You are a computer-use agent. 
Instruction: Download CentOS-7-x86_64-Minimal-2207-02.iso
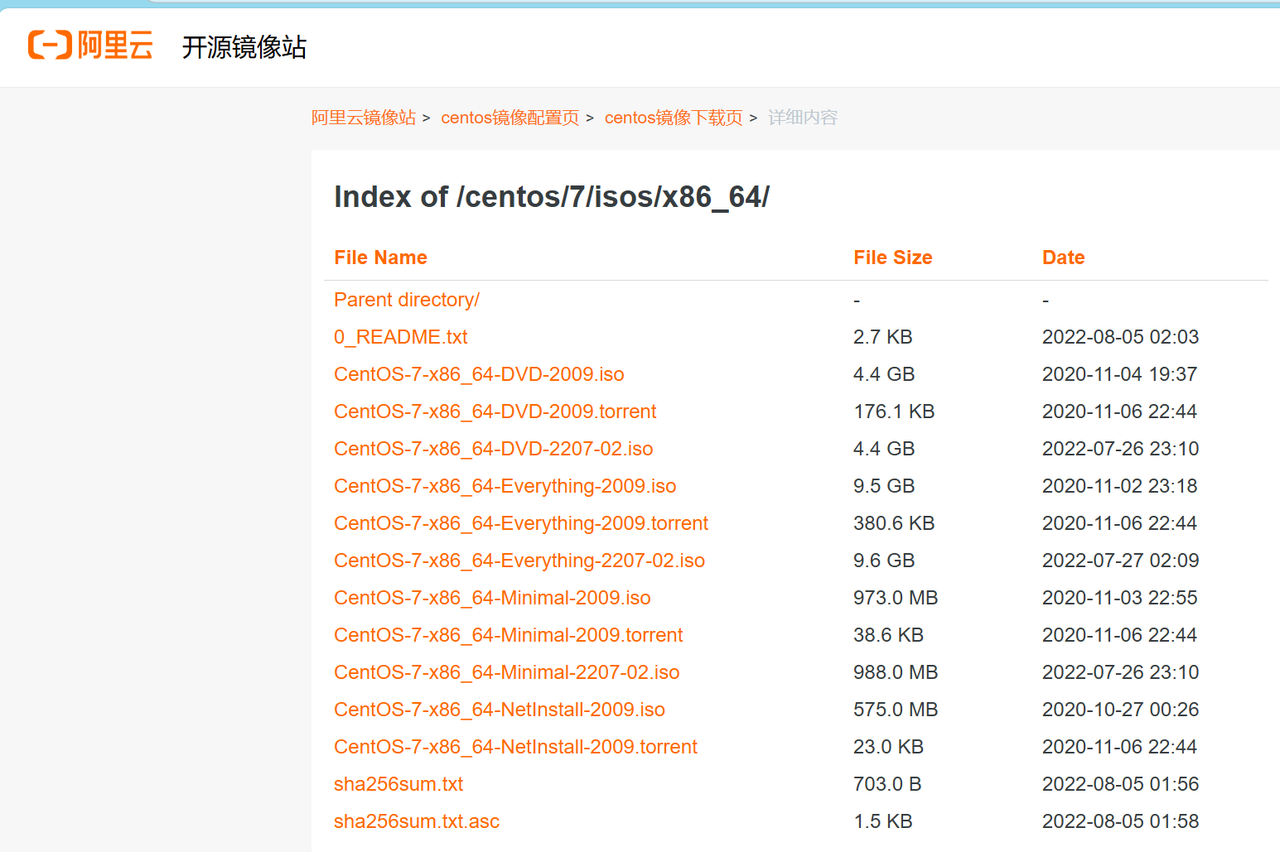click(x=507, y=672)
